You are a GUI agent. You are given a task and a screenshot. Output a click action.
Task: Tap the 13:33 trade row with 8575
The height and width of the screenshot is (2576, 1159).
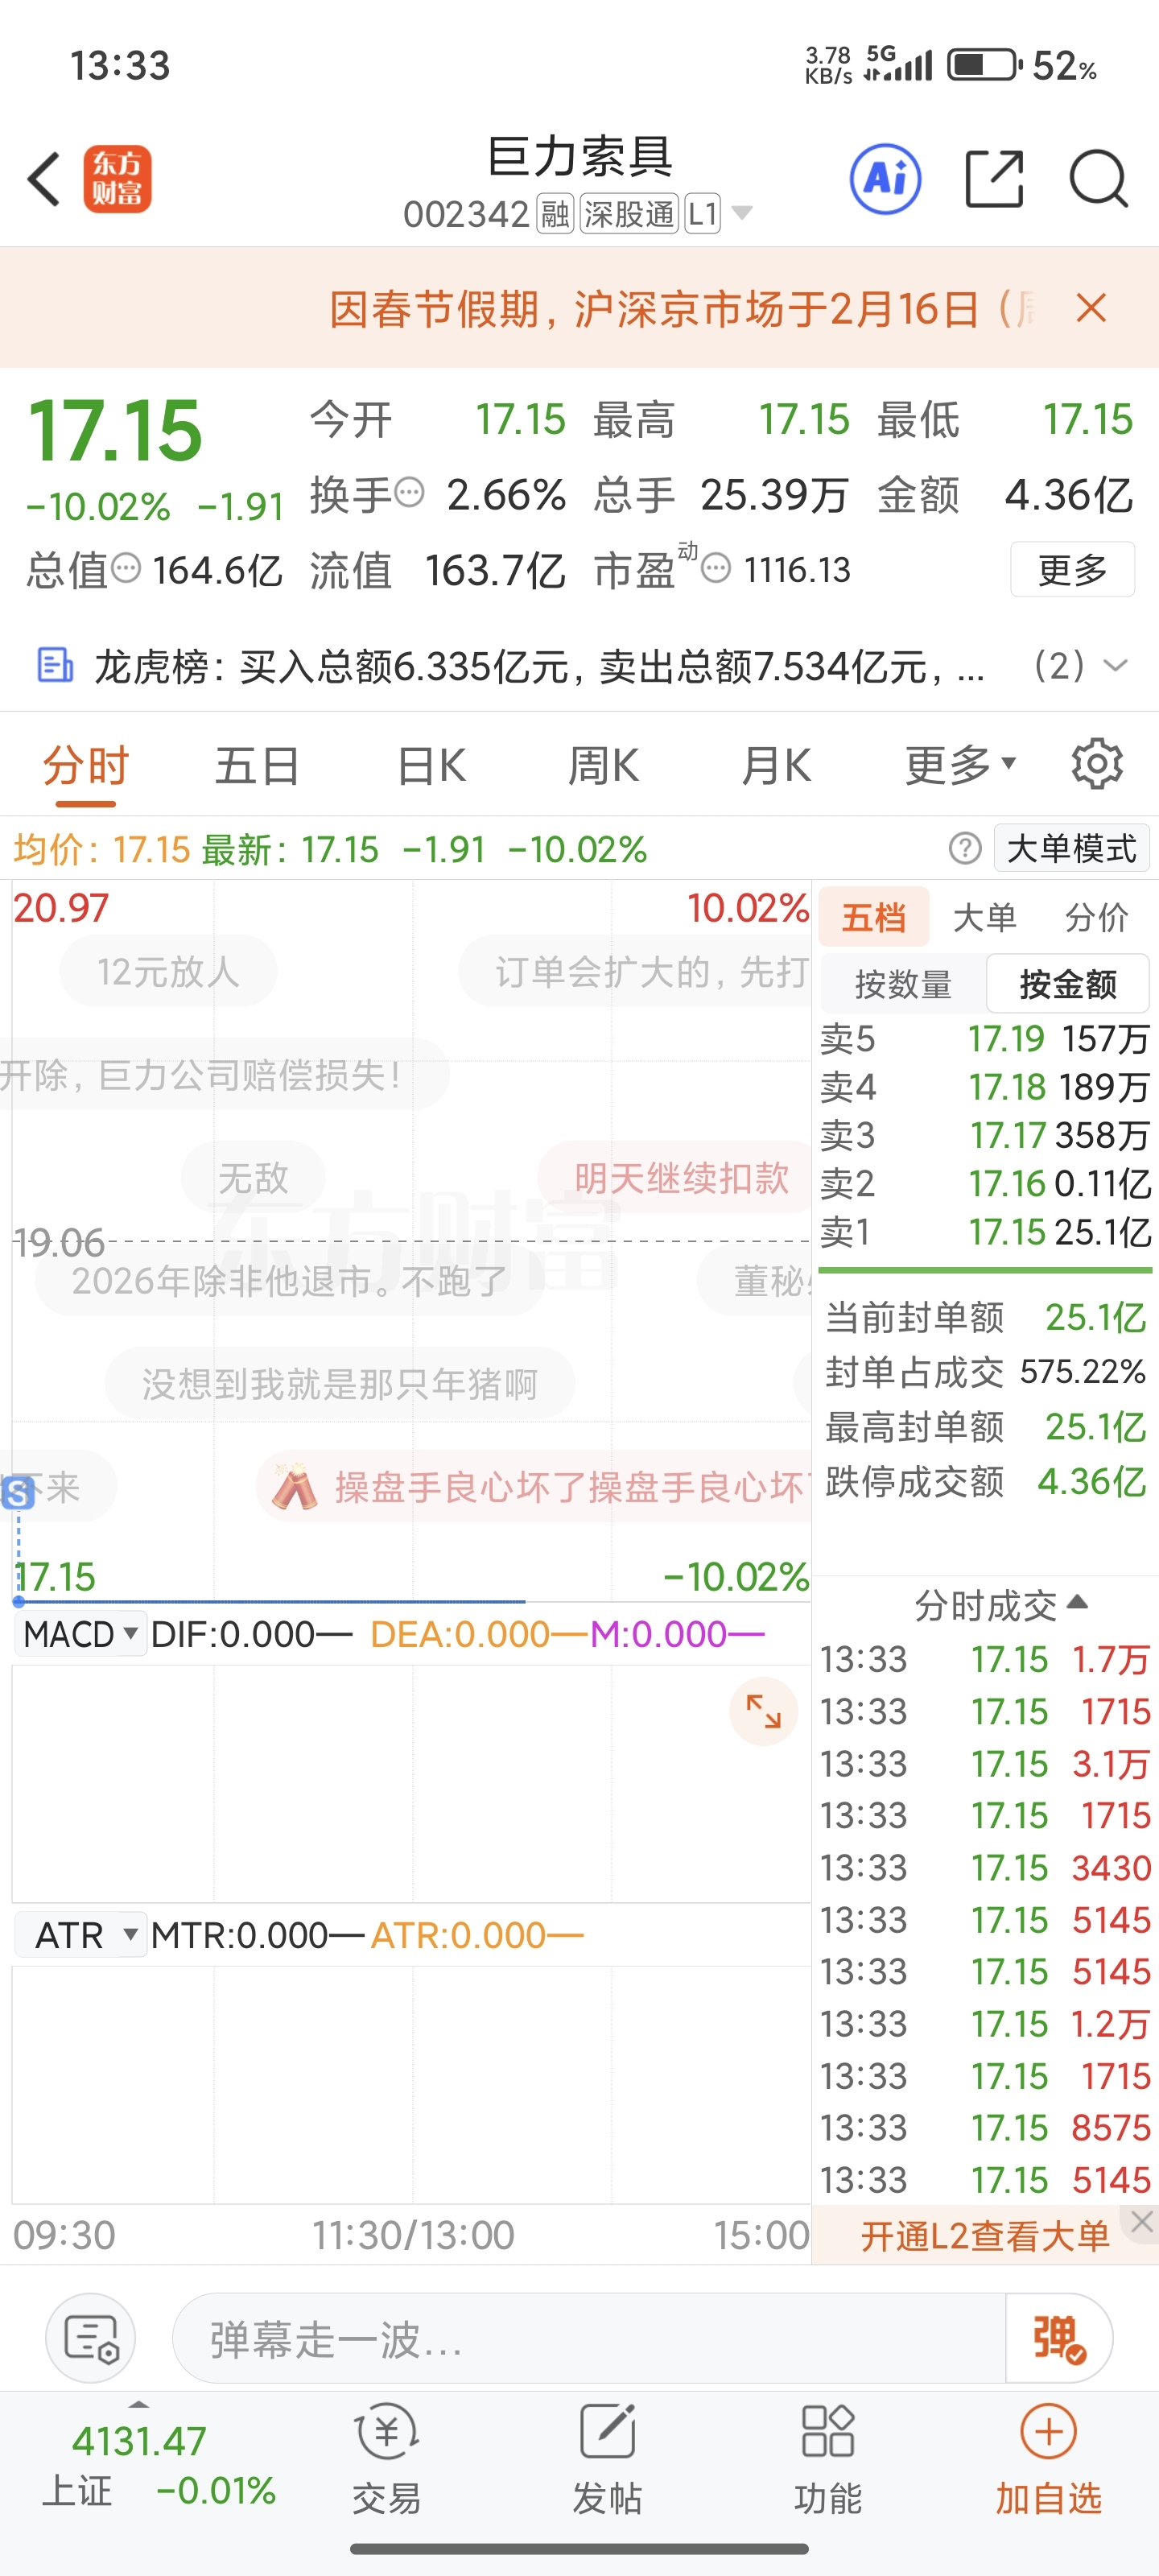coord(985,2127)
